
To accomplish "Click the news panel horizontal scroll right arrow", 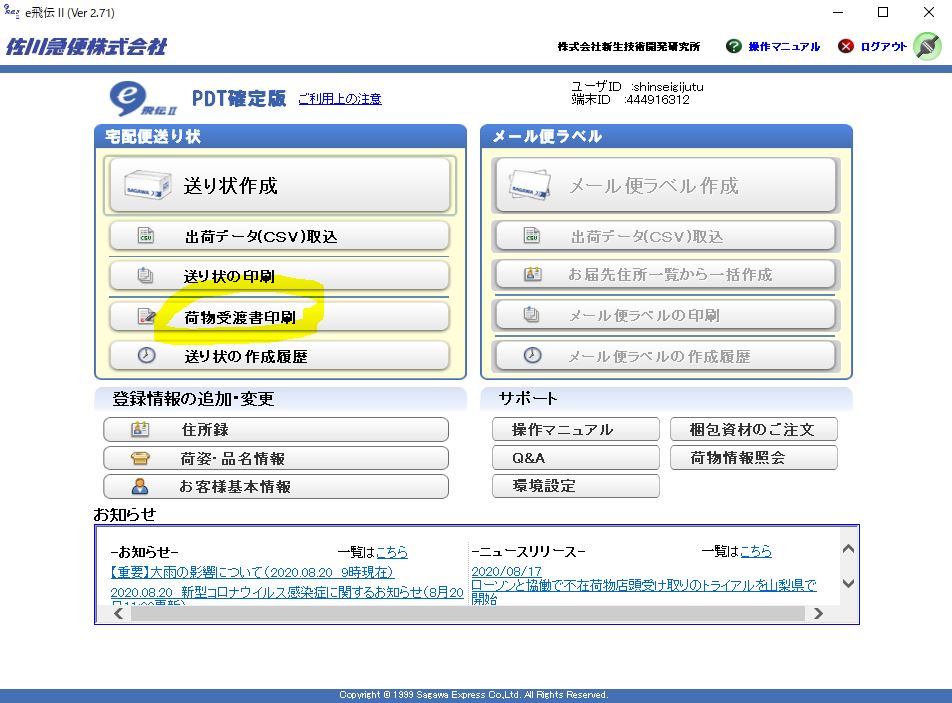I will [818, 613].
